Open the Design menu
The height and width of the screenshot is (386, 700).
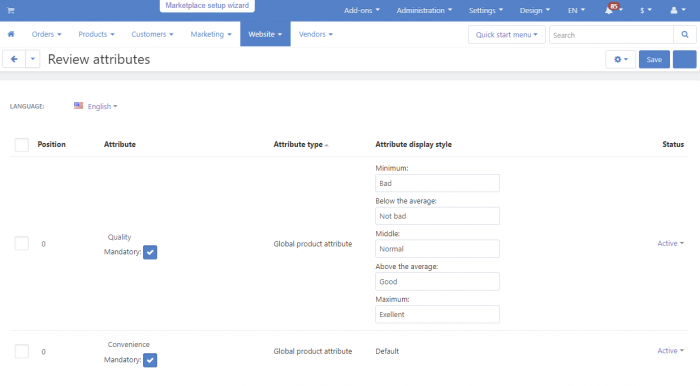click(x=534, y=10)
